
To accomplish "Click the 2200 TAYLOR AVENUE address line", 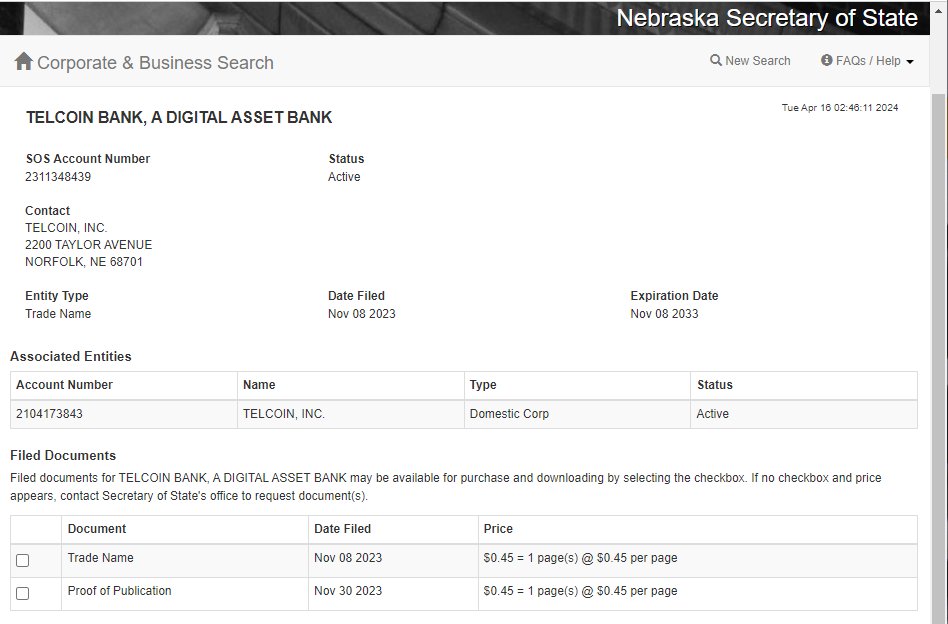I will 88,245.
